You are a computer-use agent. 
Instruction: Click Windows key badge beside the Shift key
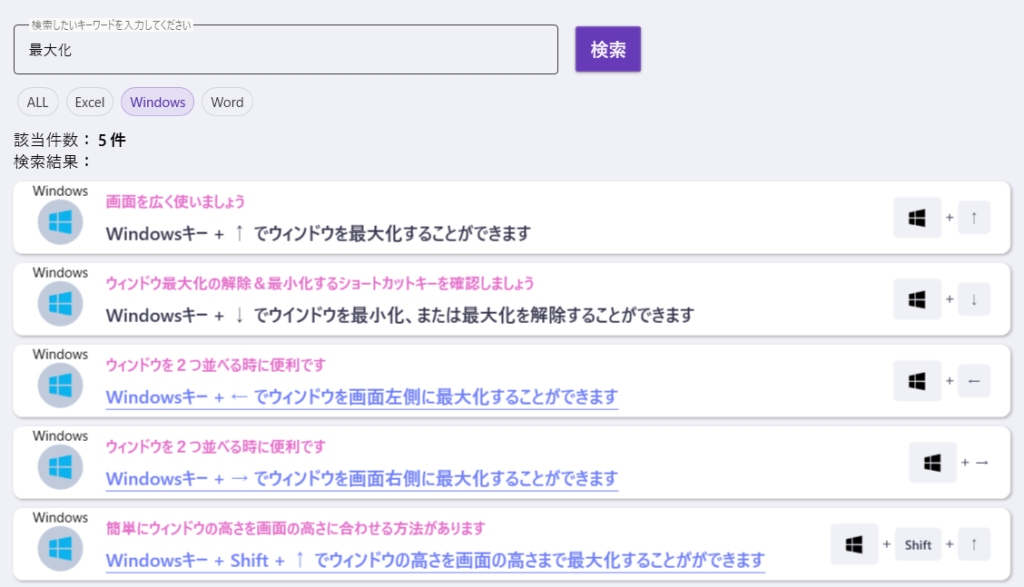click(854, 544)
